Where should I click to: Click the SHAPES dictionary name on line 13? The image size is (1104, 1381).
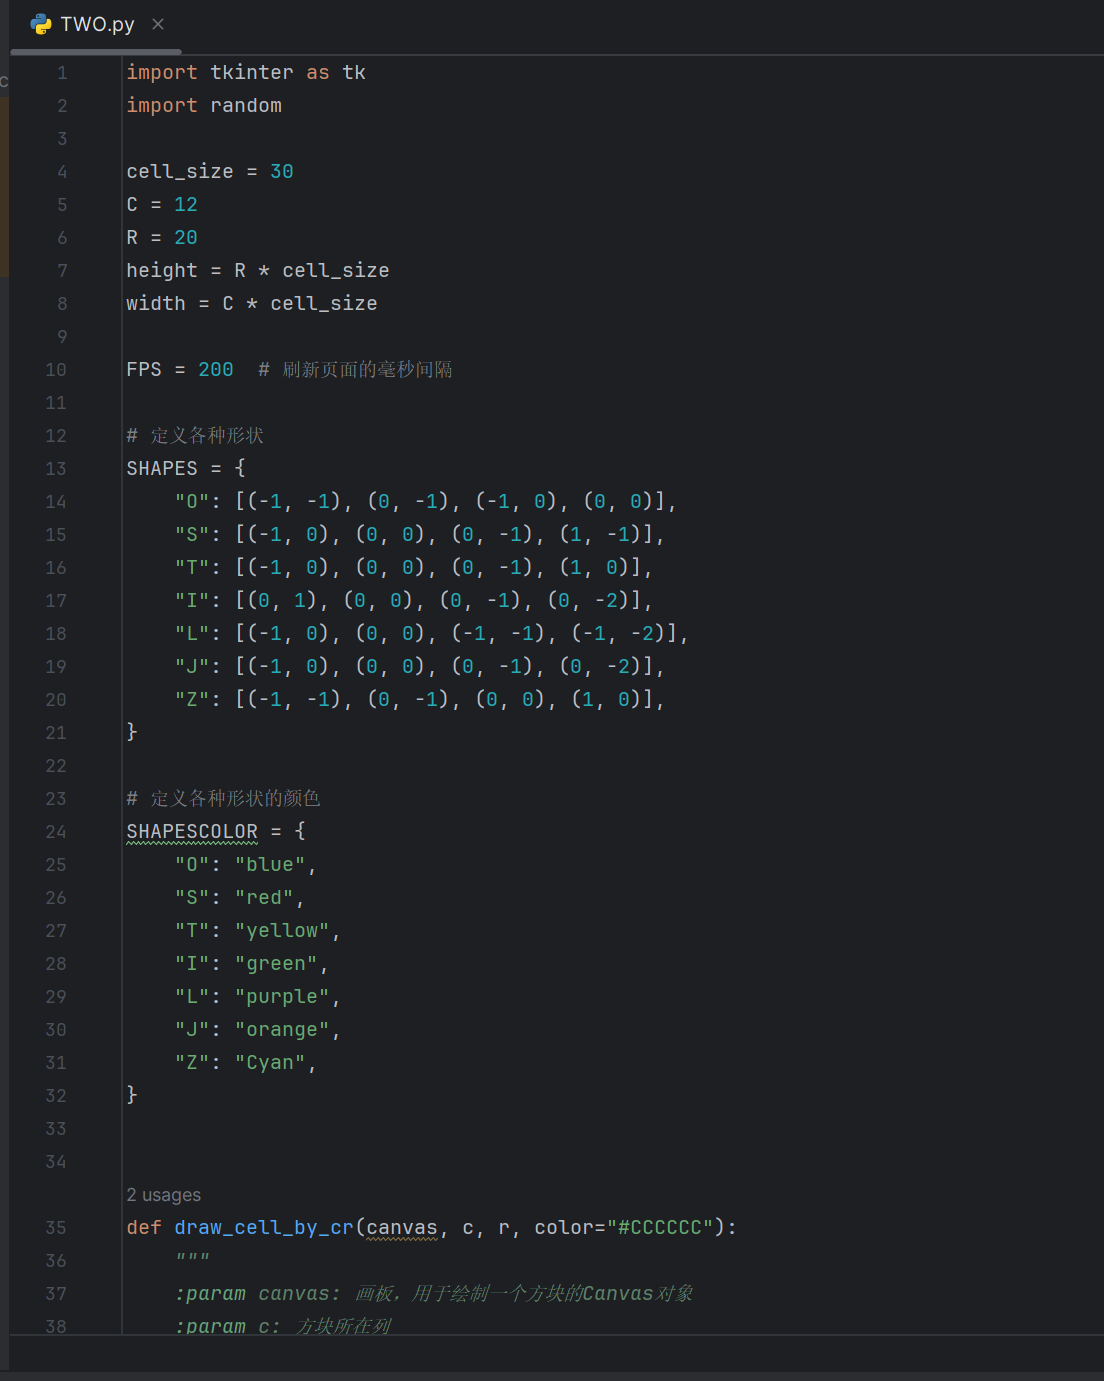coord(162,469)
